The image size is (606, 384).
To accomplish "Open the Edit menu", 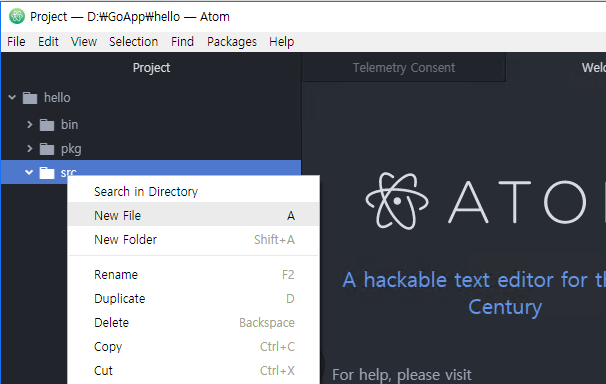I will 48,42.
